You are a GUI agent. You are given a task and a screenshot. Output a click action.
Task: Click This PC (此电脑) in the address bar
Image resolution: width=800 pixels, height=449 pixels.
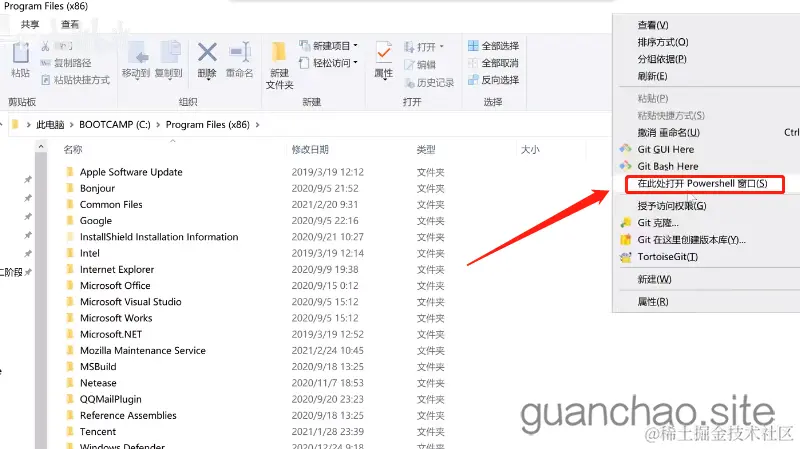coord(50,124)
